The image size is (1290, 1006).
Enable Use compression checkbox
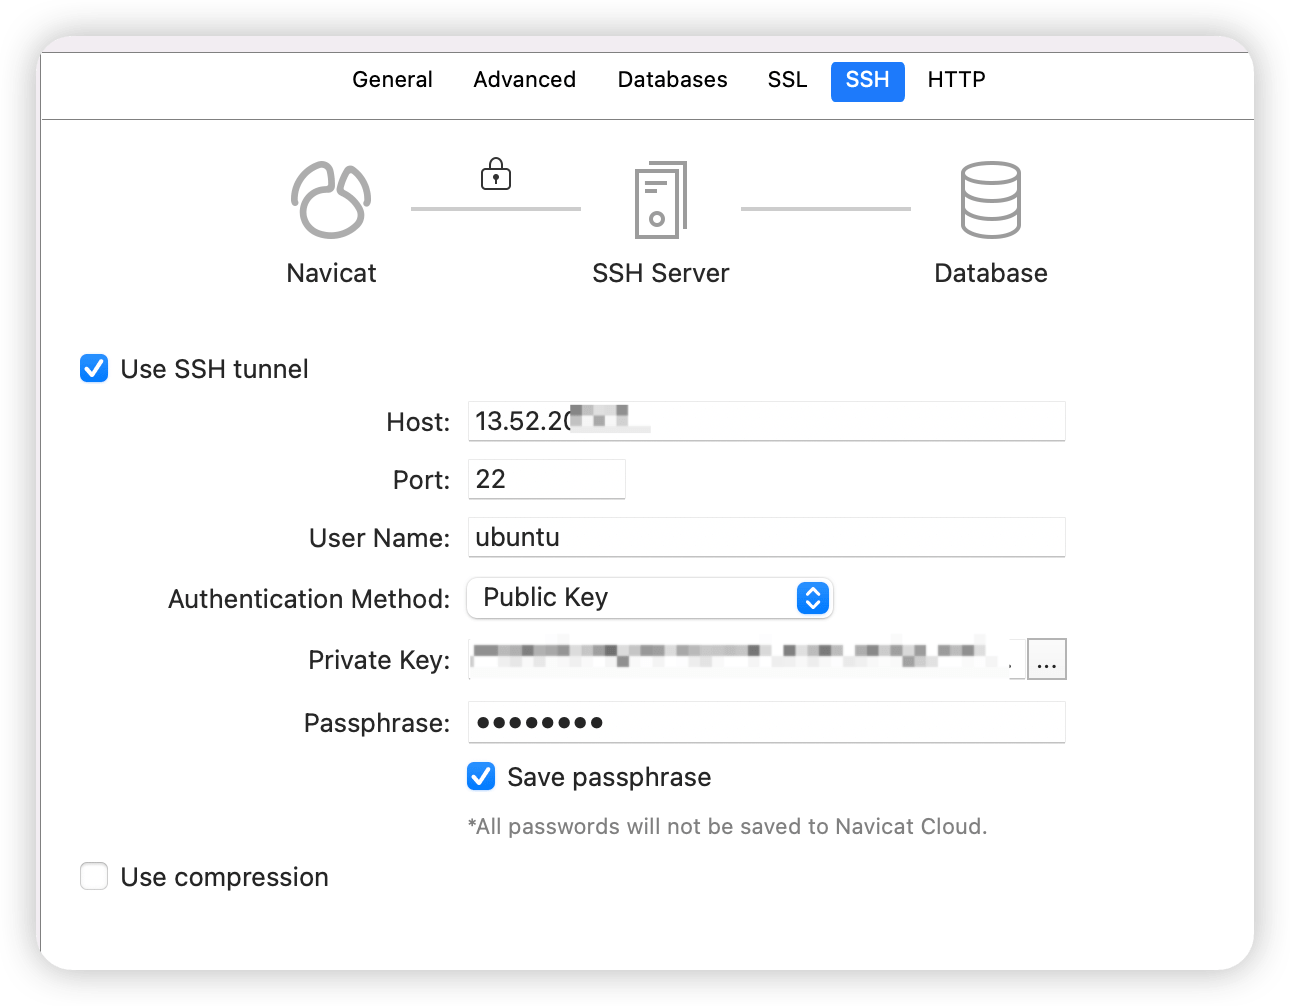click(94, 877)
